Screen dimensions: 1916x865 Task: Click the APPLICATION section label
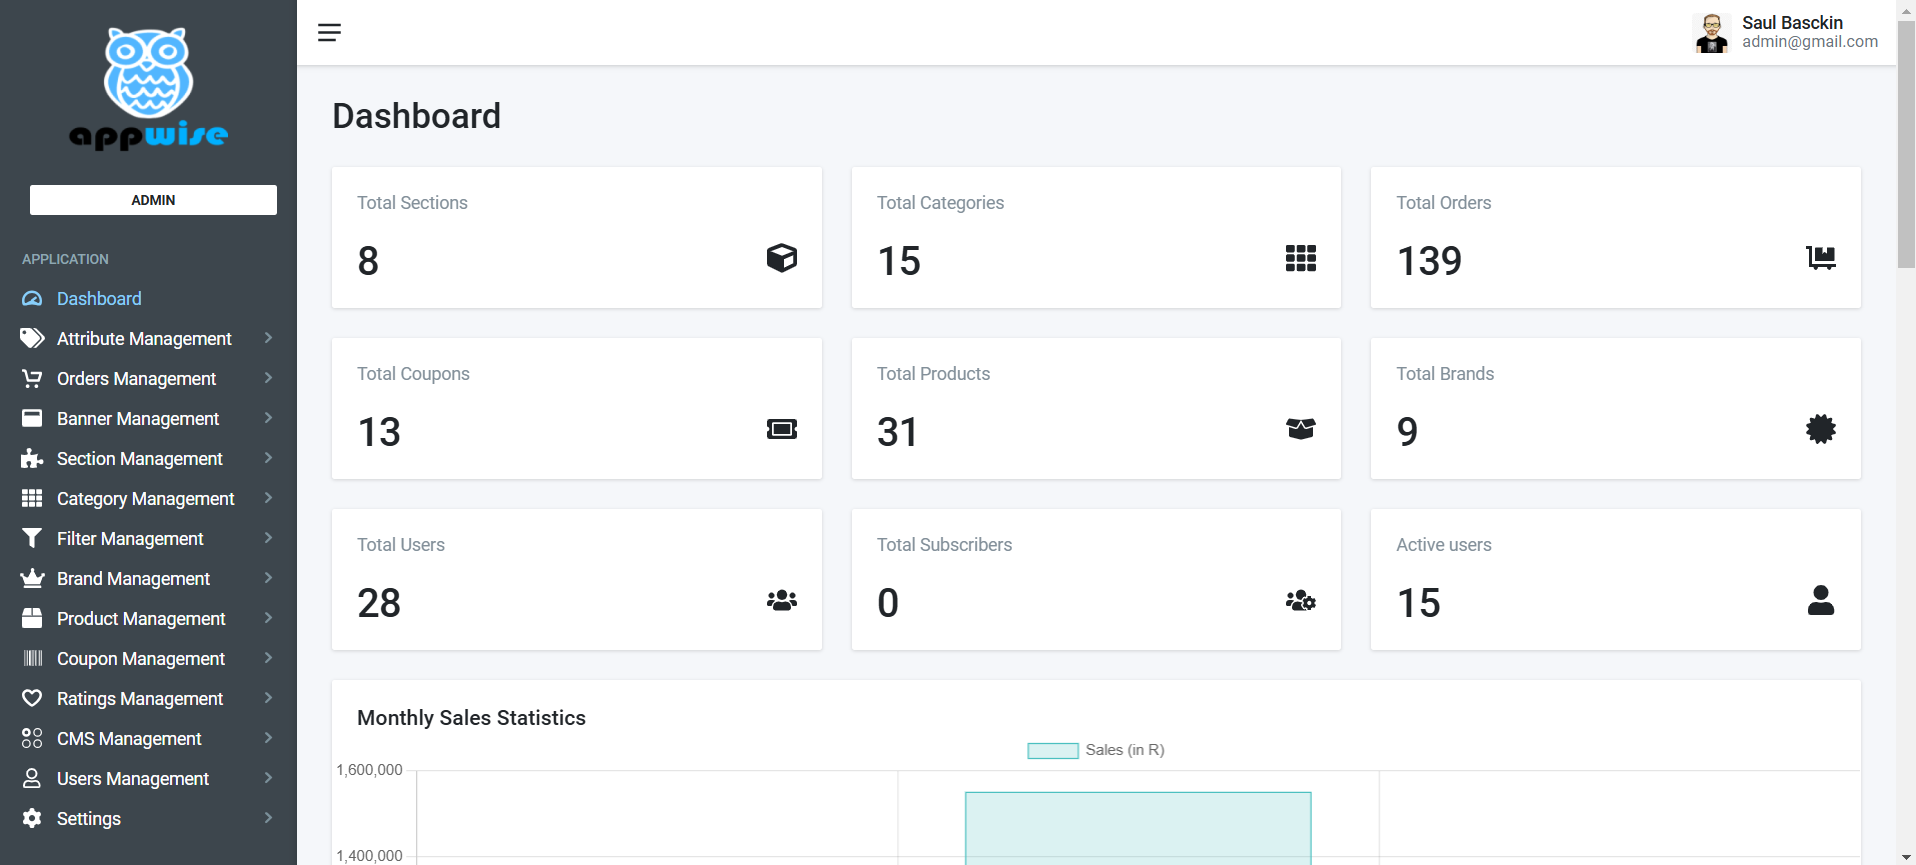click(x=65, y=259)
